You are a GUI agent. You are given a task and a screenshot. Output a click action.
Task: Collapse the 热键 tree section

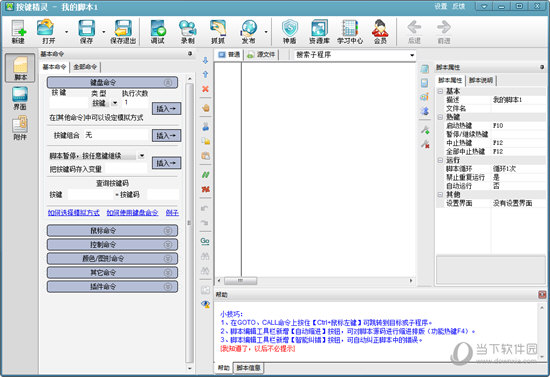pos(440,117)
